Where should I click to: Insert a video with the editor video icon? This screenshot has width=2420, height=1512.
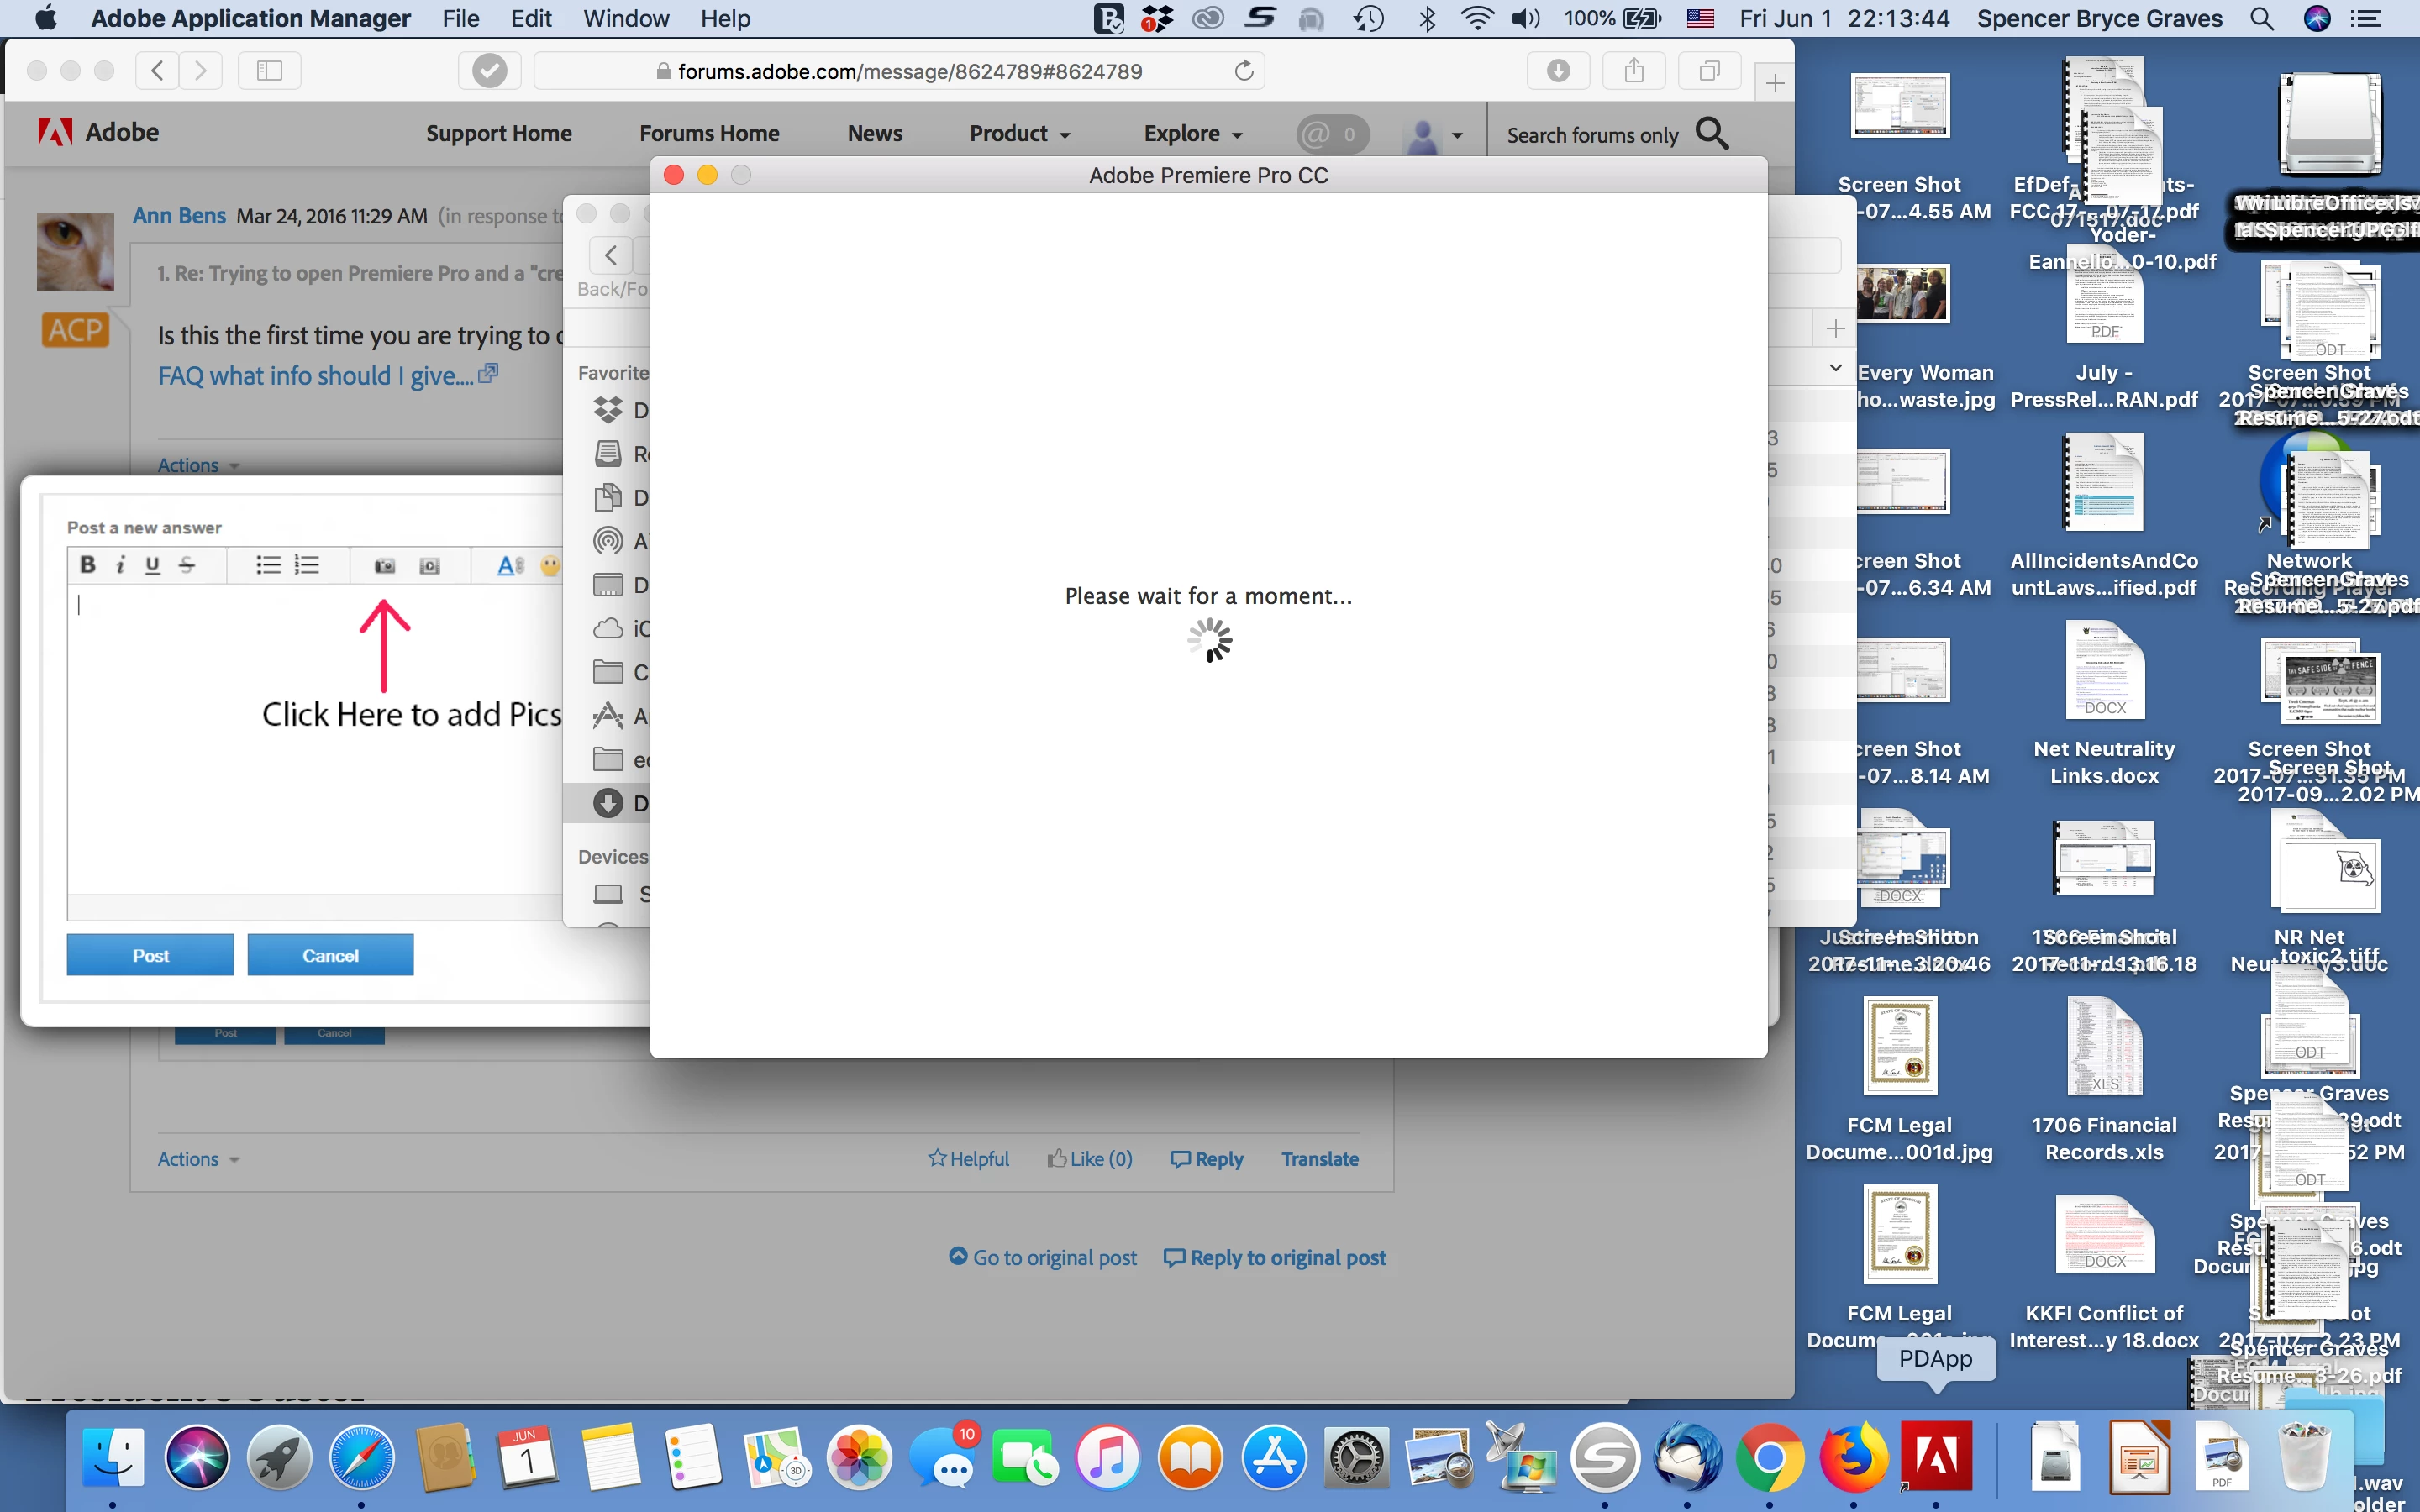(x=430, y=566)
